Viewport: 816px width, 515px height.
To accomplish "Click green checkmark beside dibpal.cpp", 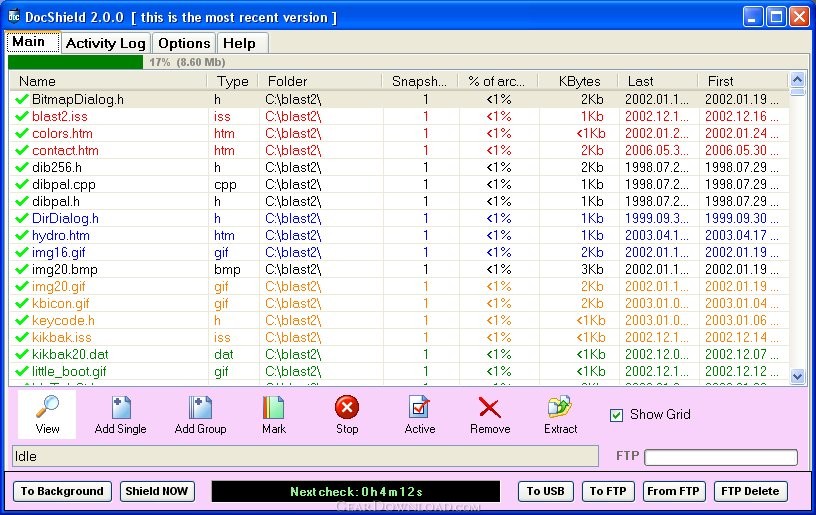I will click(x=22, y=184).
